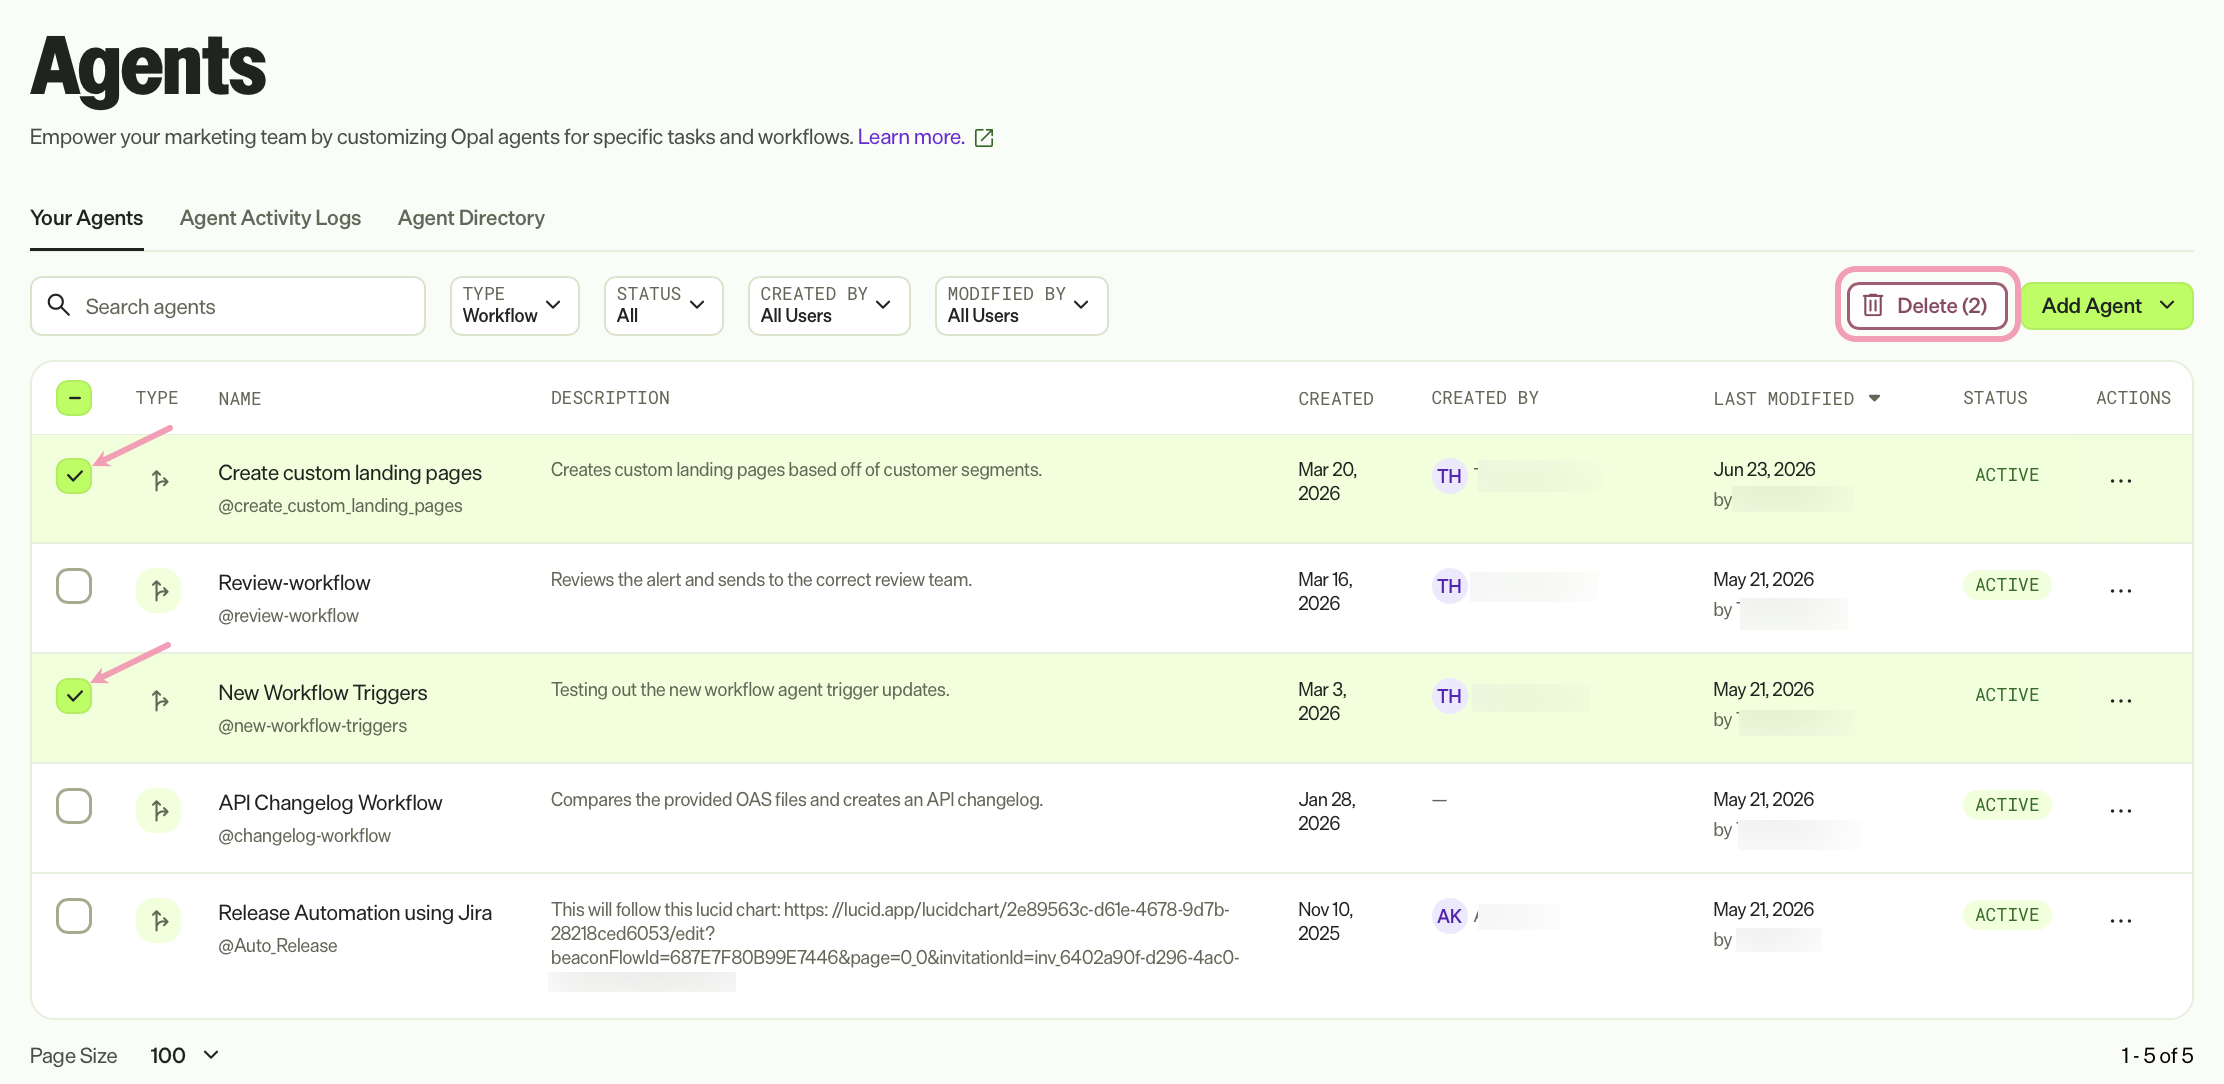Click the @create_custom_landing_pages handle
Viewport: 2224px width, 1084px height.
click(340, 506)
